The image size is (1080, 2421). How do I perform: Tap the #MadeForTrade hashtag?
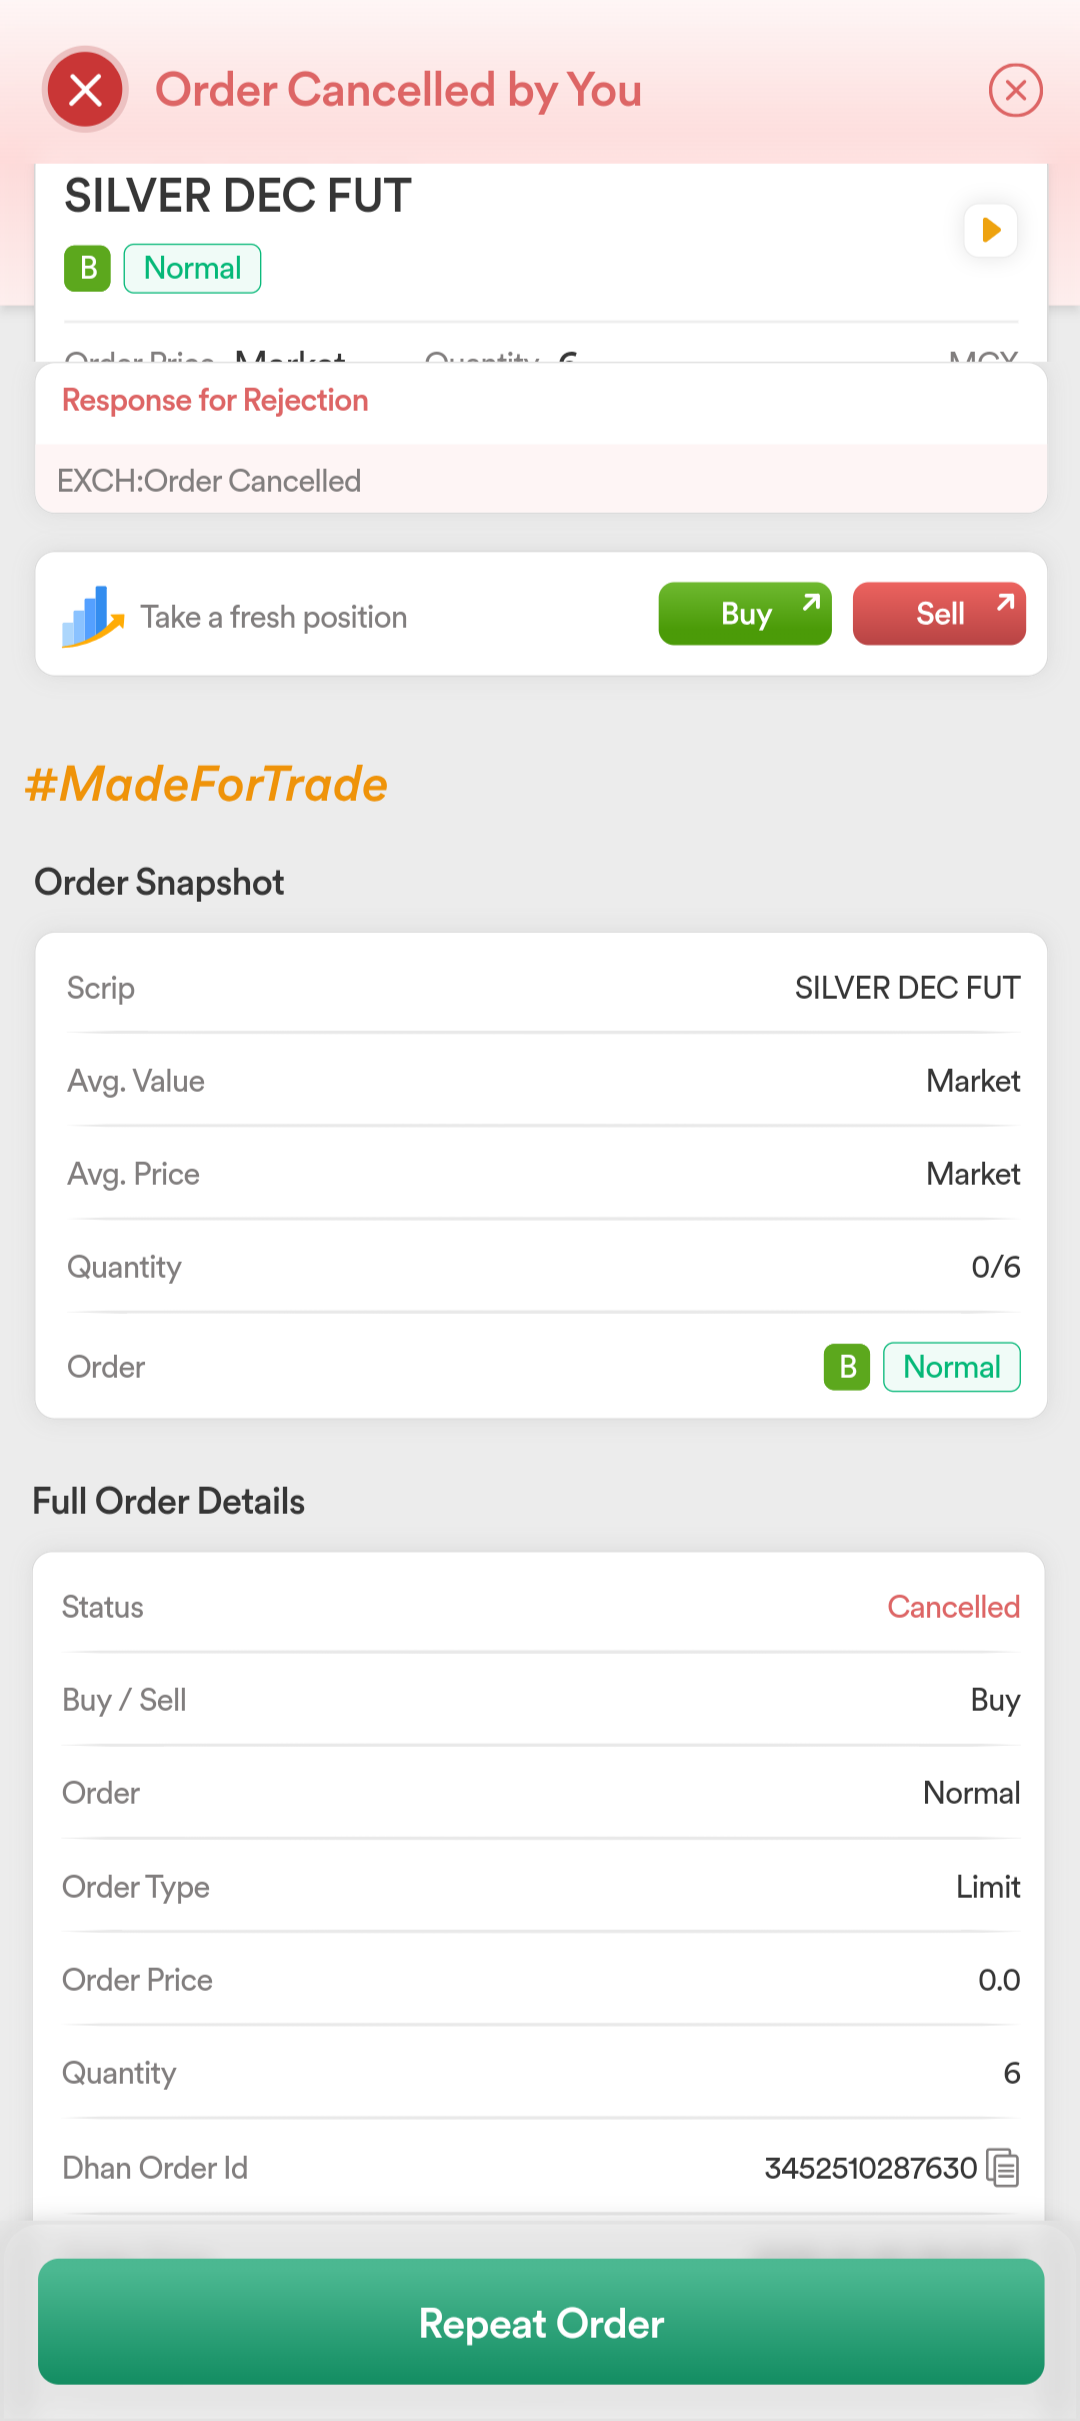pyautogui.click(x=206, y=784)
